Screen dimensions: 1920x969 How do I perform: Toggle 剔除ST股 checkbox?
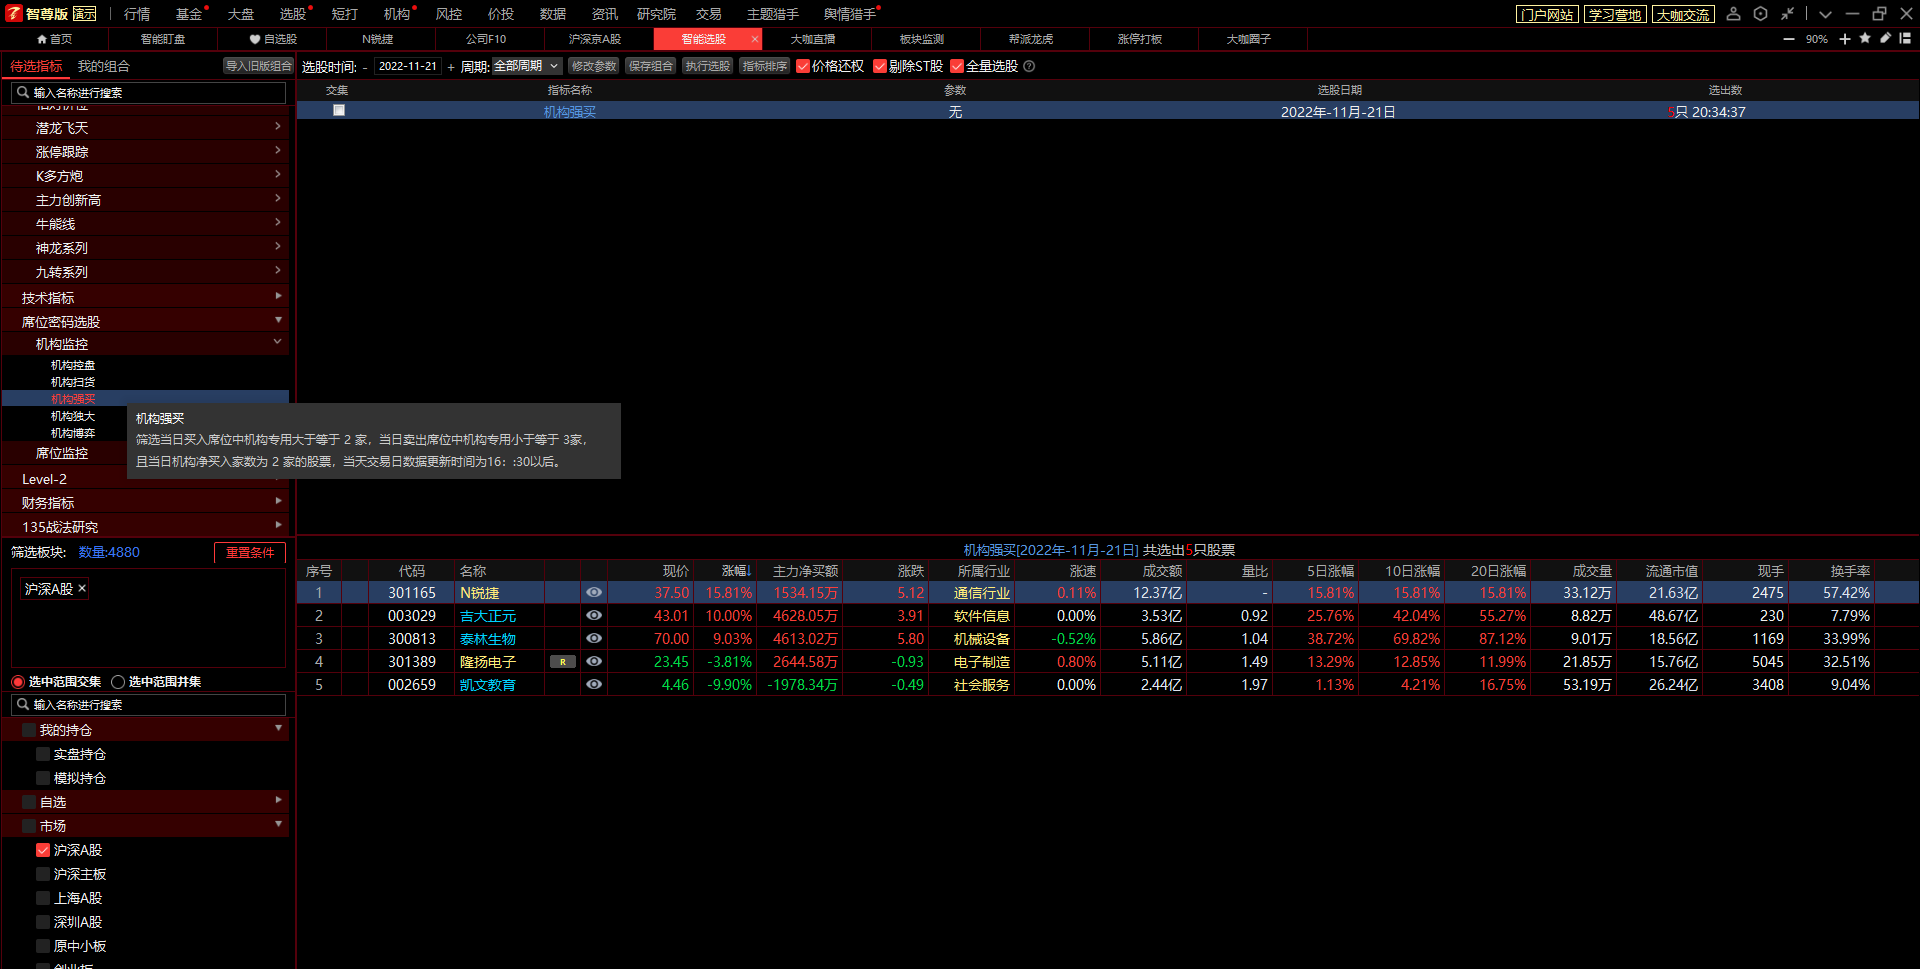pos(880,66)
